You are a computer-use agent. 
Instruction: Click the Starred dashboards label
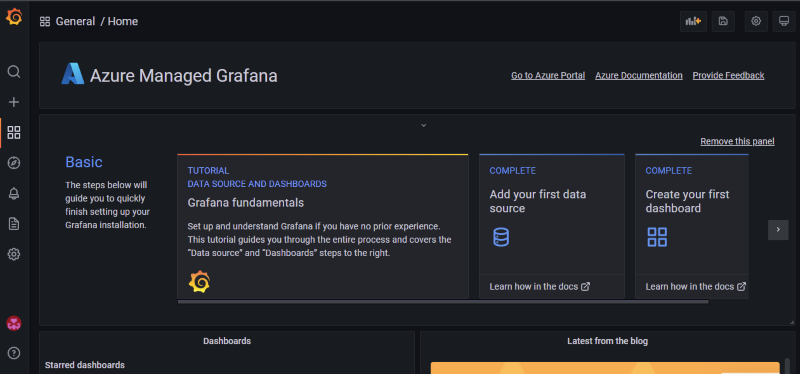[x=85, y=365]
